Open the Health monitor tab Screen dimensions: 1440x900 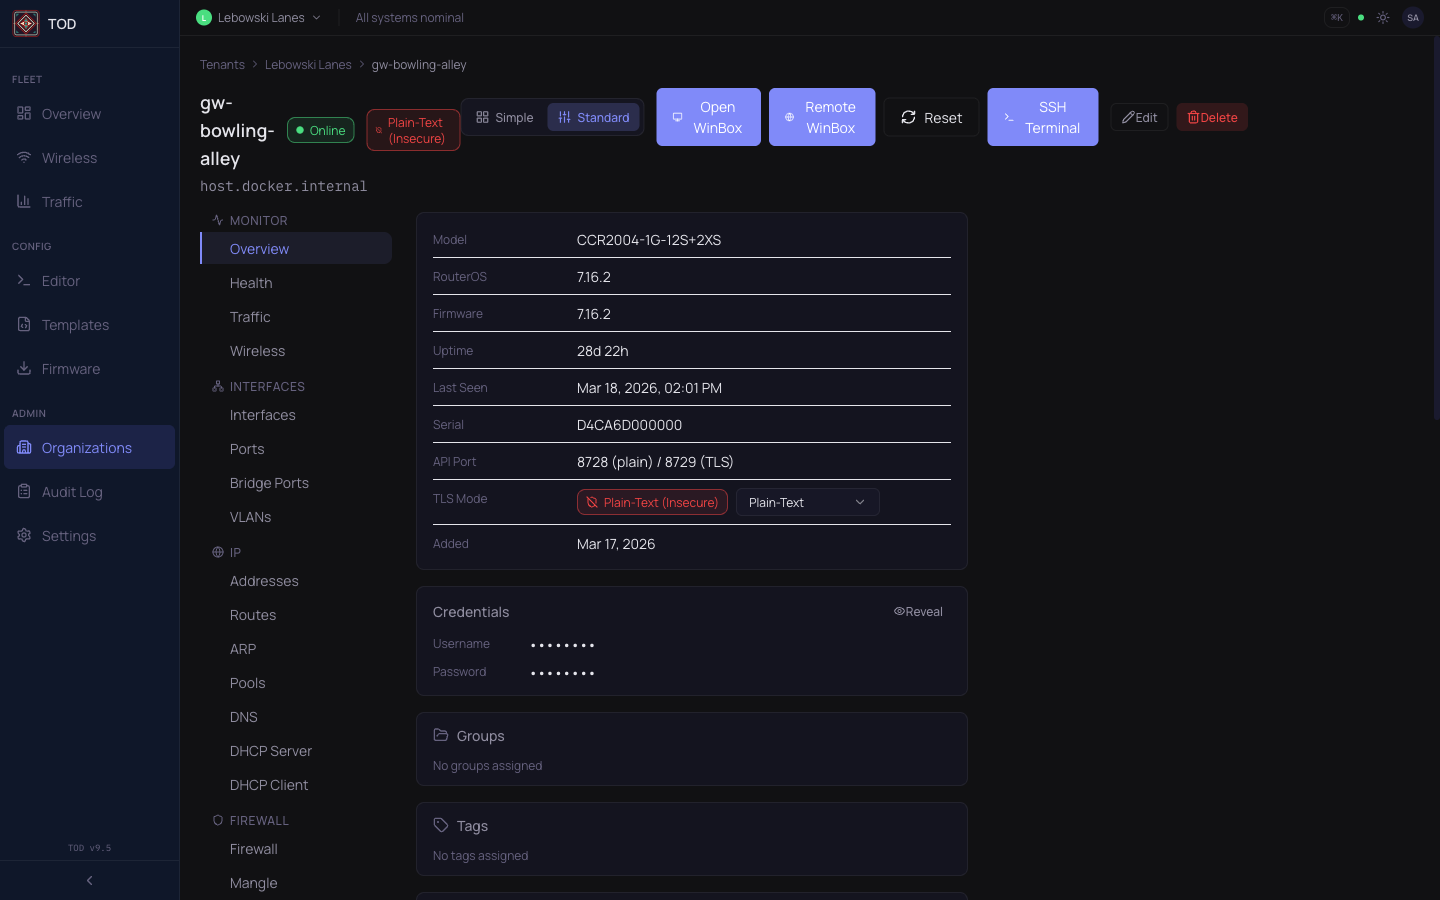251,283
